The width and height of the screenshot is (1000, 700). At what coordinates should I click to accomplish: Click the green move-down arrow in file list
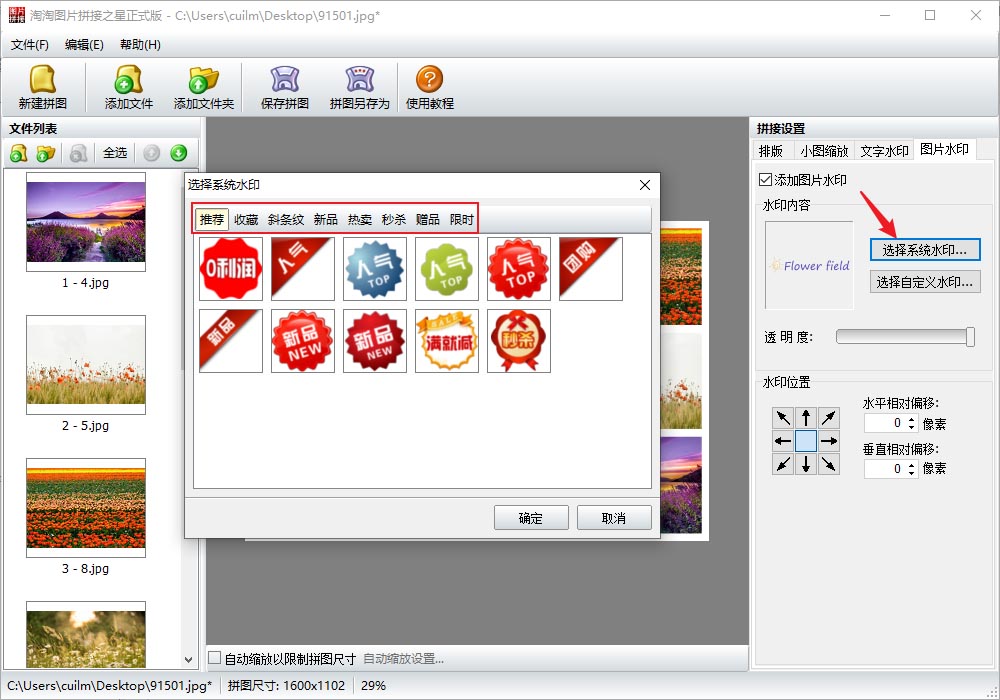click(178, 153)
